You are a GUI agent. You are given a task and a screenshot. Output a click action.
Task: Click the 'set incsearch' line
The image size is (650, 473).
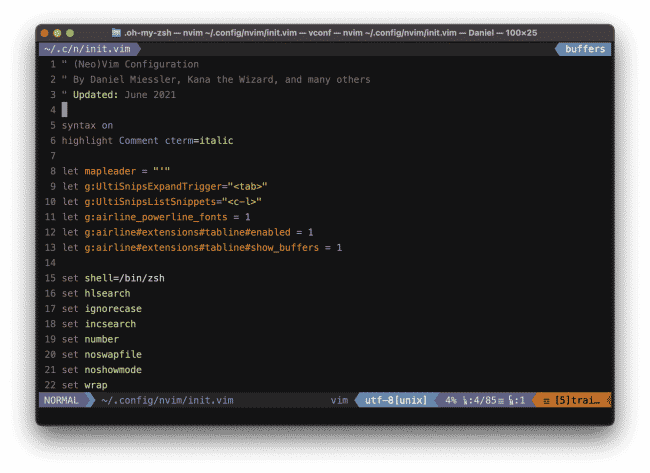click(x=99, y=324)
